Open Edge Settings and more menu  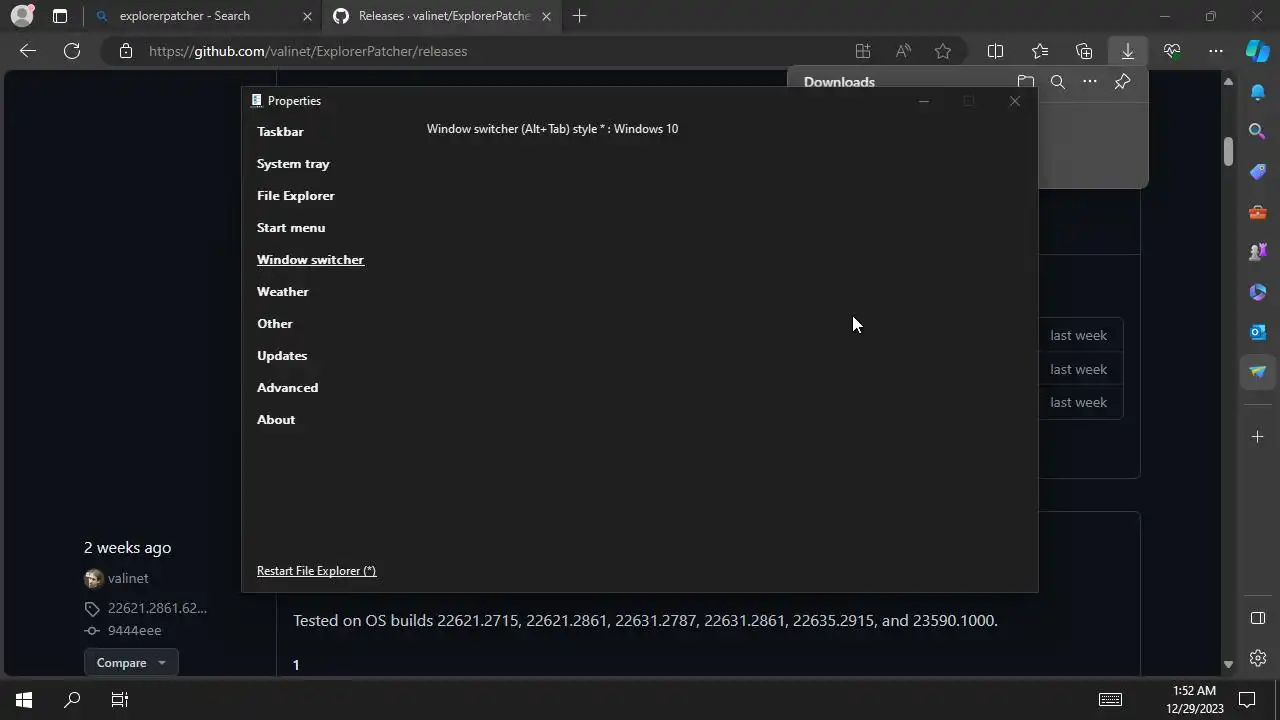(x=1216, y=51)
